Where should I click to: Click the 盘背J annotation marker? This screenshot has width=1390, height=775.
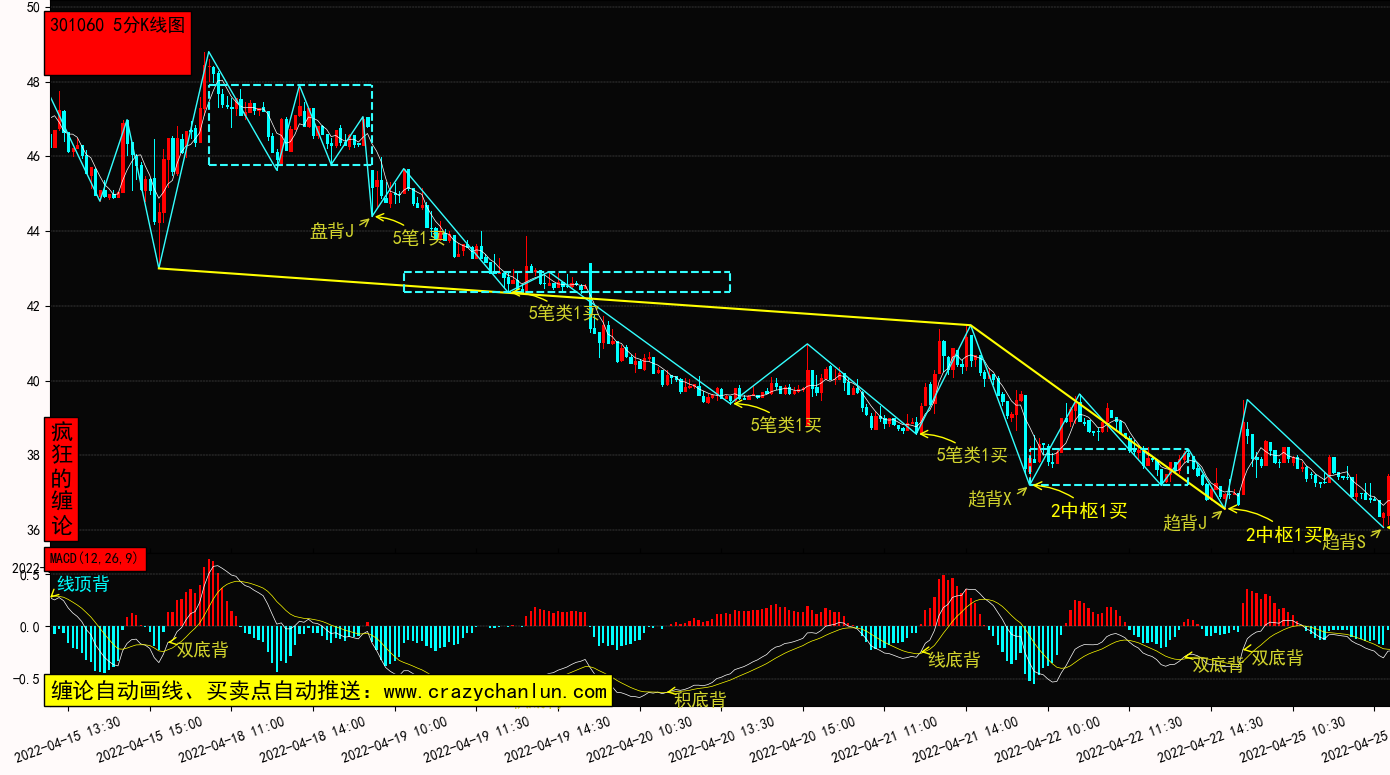(332, 232)
